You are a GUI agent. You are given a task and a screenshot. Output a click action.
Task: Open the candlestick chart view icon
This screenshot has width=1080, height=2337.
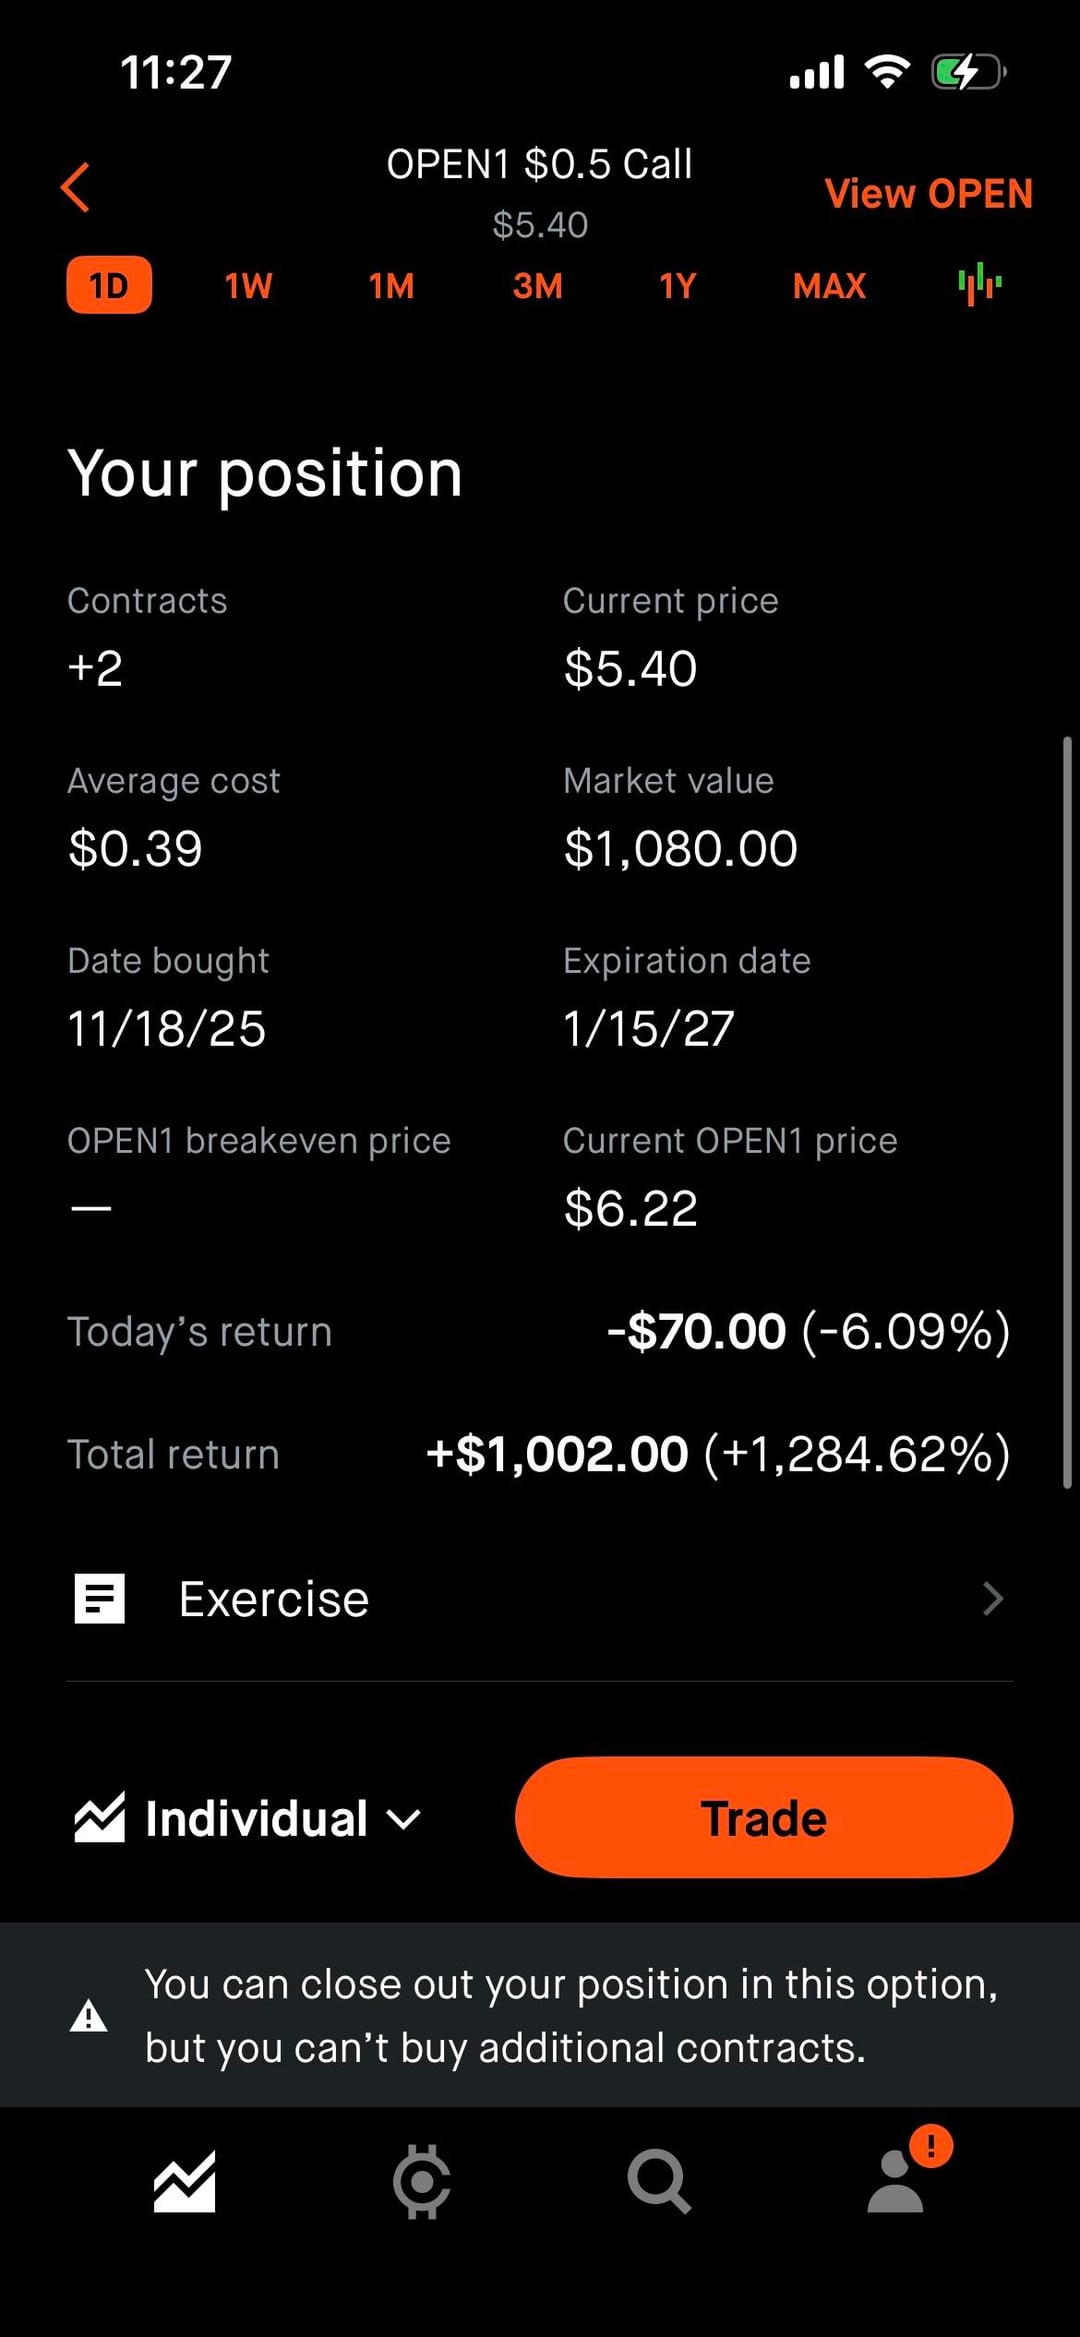(979, 285)
